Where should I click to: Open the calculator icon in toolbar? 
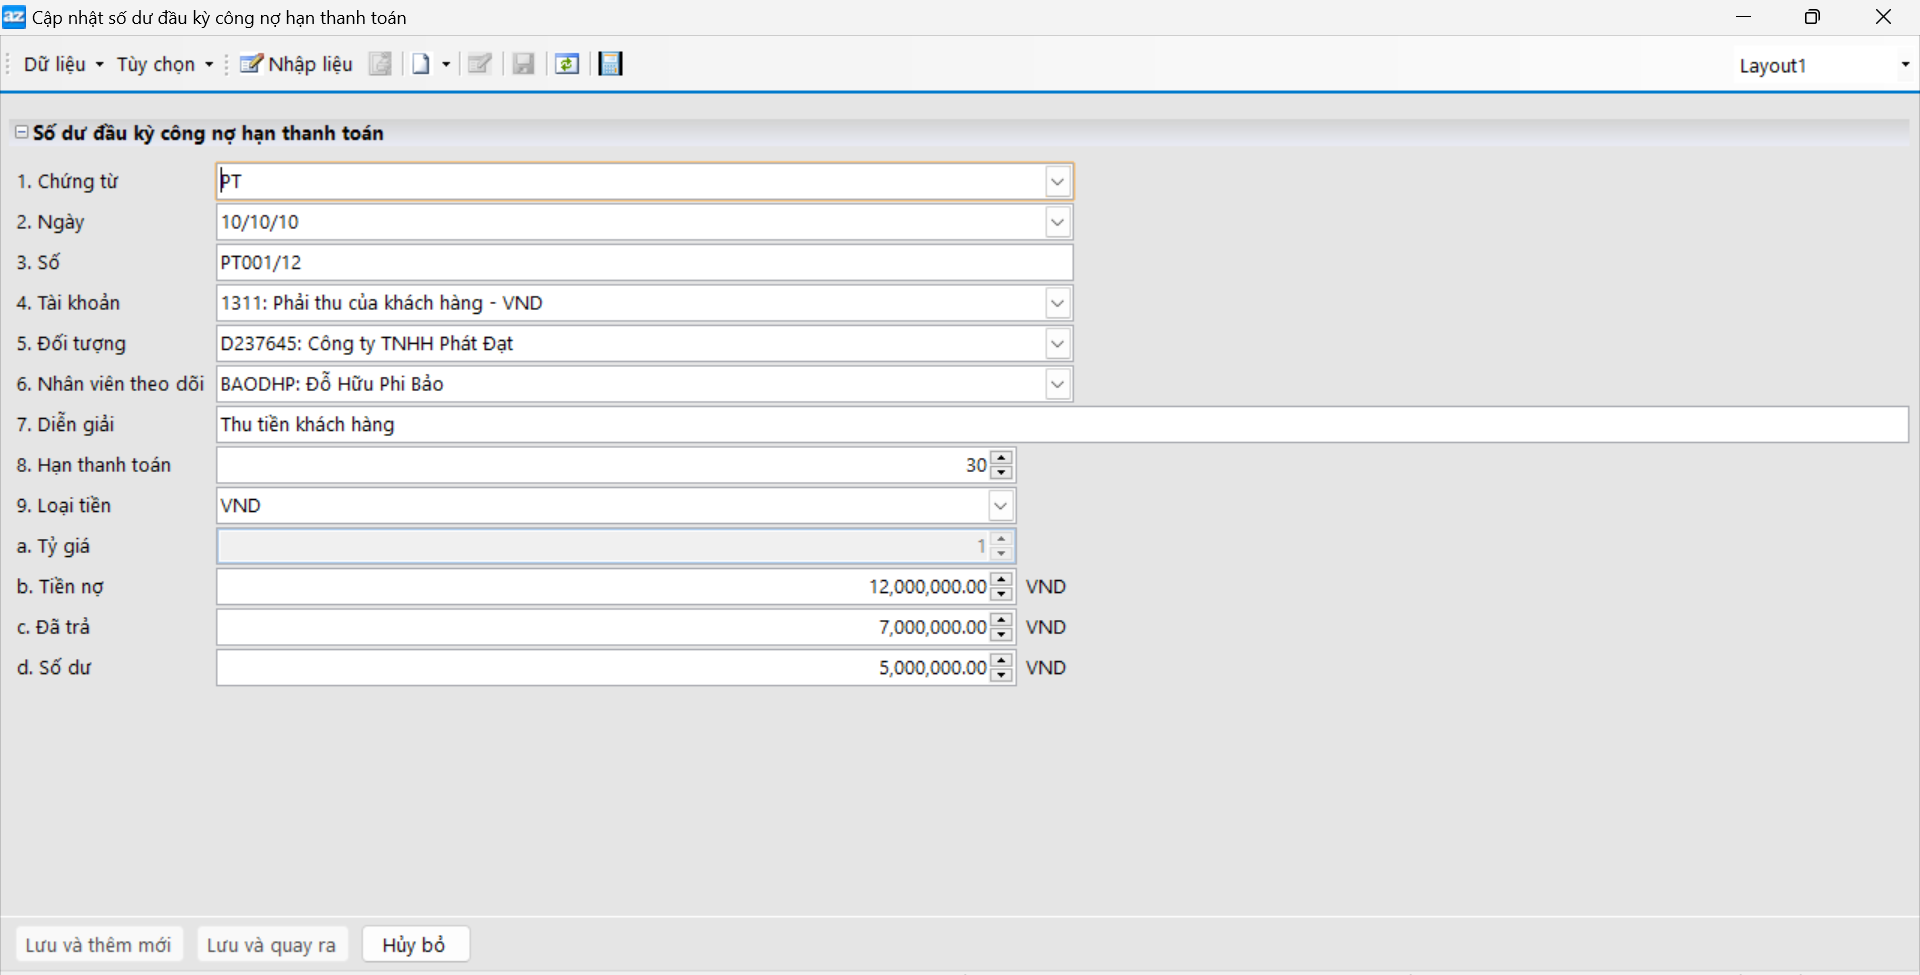point(610,64)
